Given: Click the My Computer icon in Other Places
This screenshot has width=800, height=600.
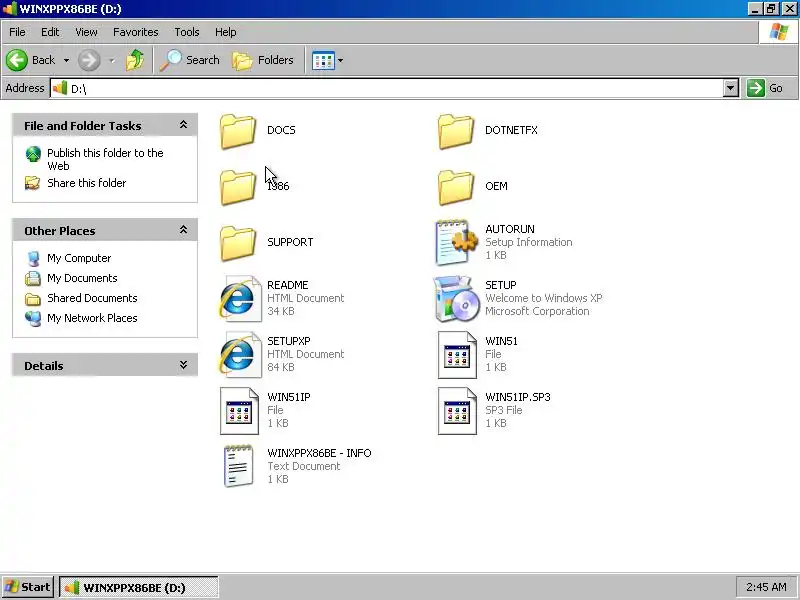Looking at the screenshot, I should click(x=33, y=259).
